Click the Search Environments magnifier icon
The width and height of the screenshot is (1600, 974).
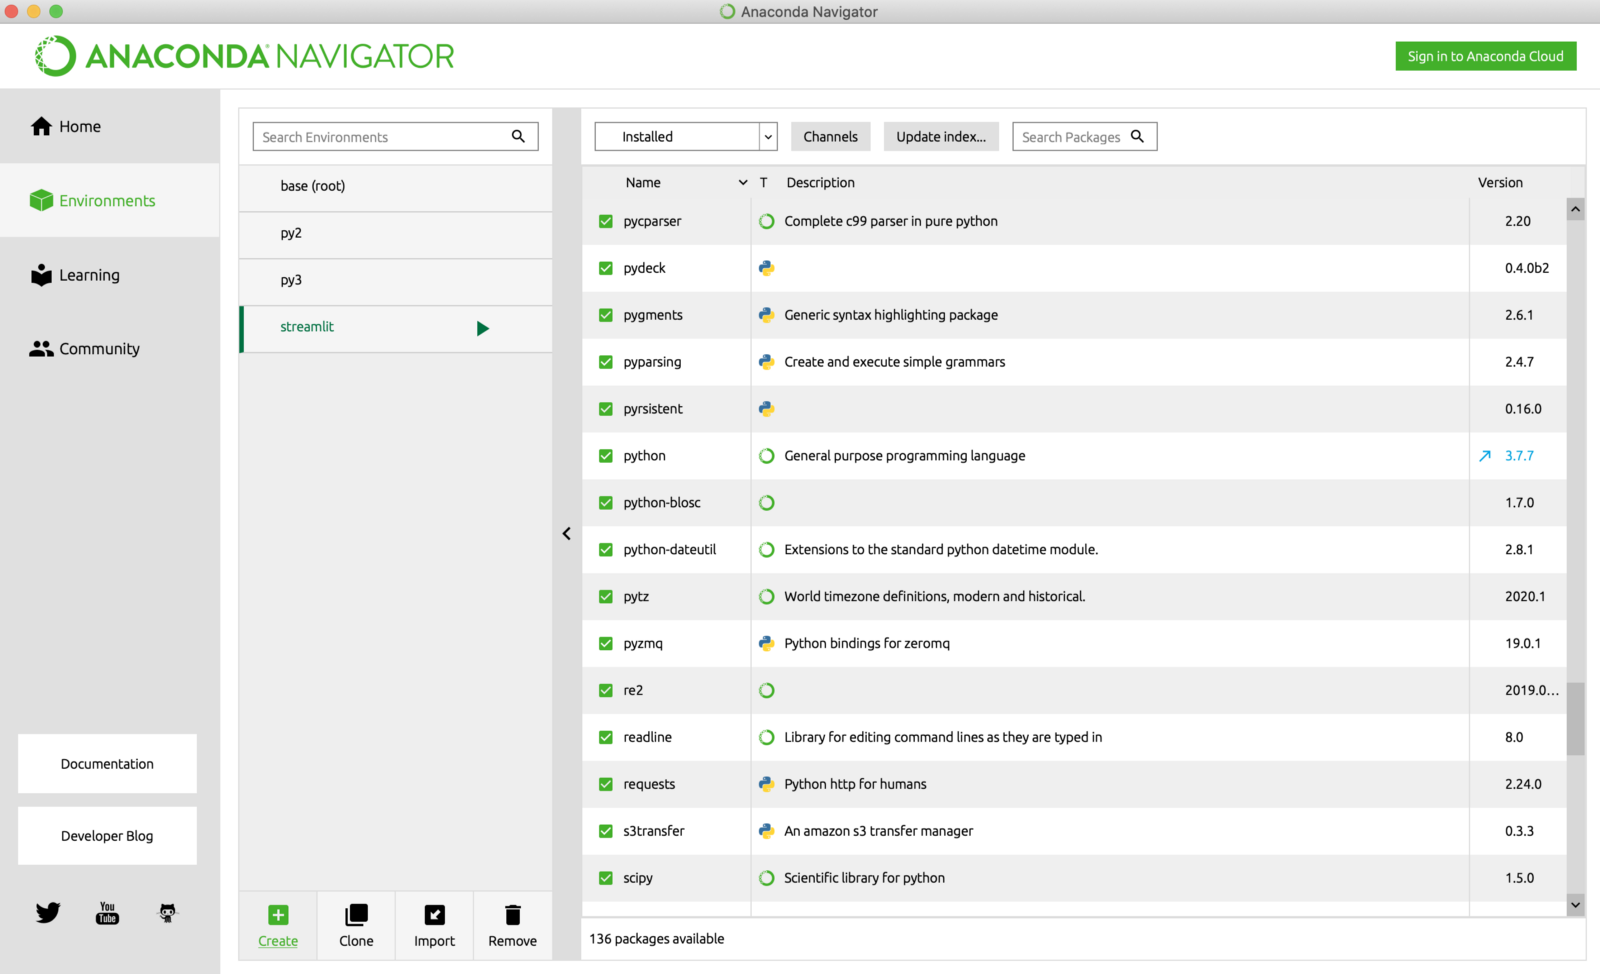[518, 136]
